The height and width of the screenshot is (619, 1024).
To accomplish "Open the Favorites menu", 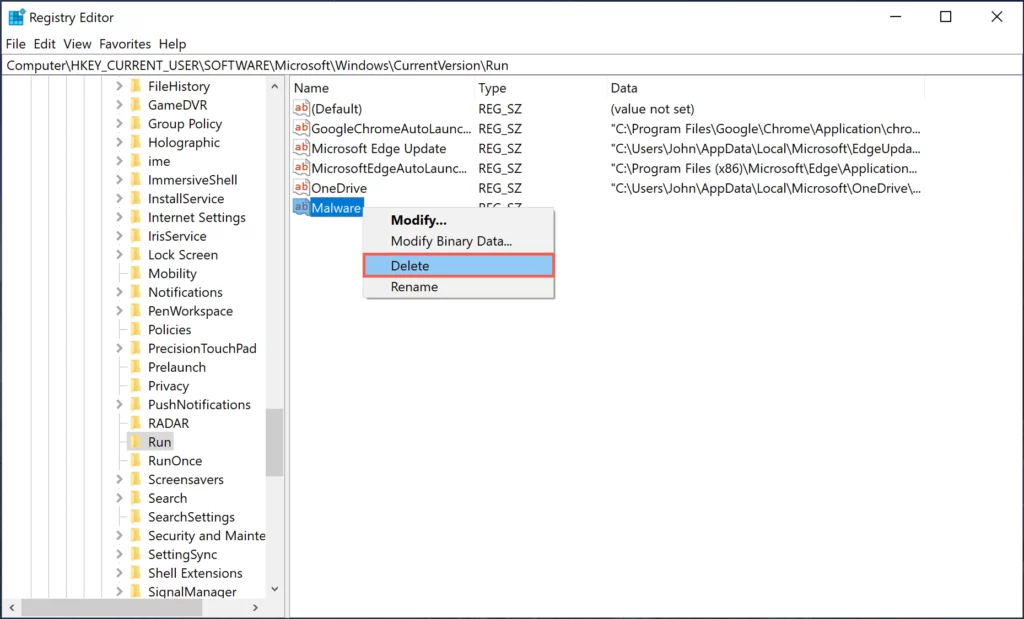I will 124,43.
